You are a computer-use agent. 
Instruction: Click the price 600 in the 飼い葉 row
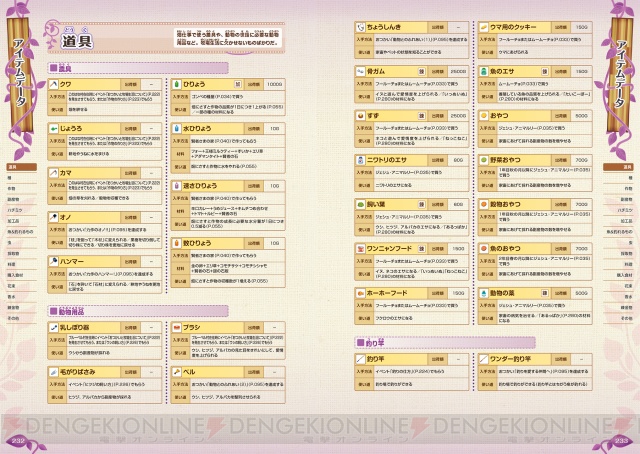pyautogui.click(x=458, y=204)
